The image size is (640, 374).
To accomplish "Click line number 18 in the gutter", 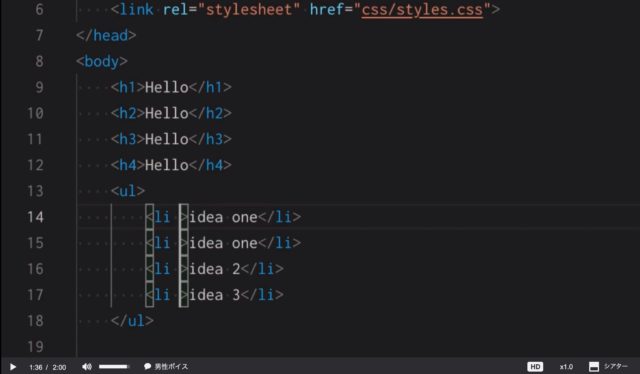I will click(36, 321).
